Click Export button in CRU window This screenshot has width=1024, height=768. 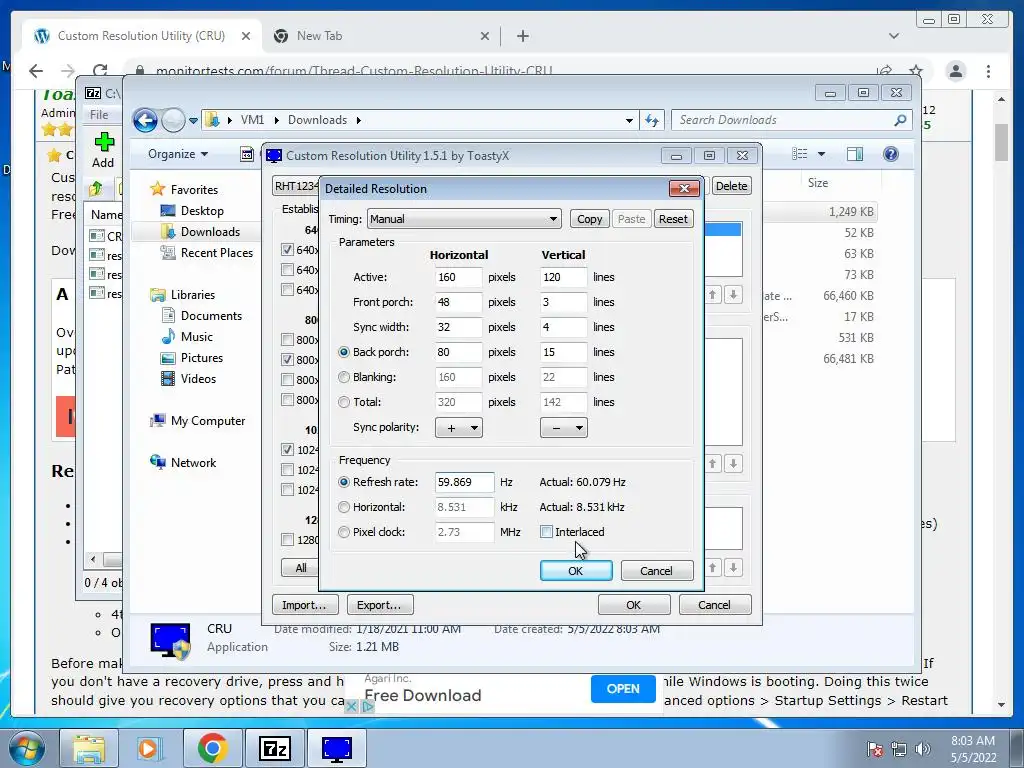click(379, 605)
